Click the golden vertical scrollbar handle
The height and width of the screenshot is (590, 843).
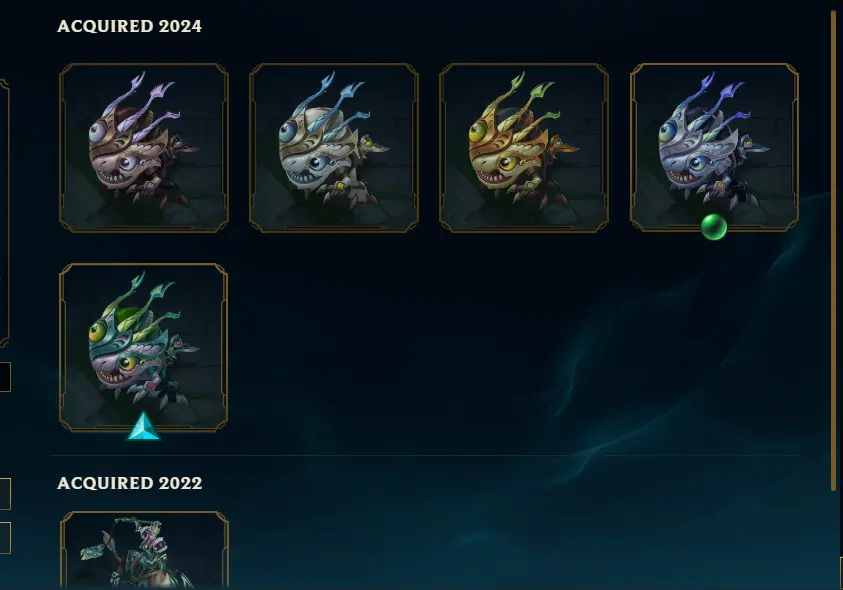pyautogui.click(x=834, y=250)
